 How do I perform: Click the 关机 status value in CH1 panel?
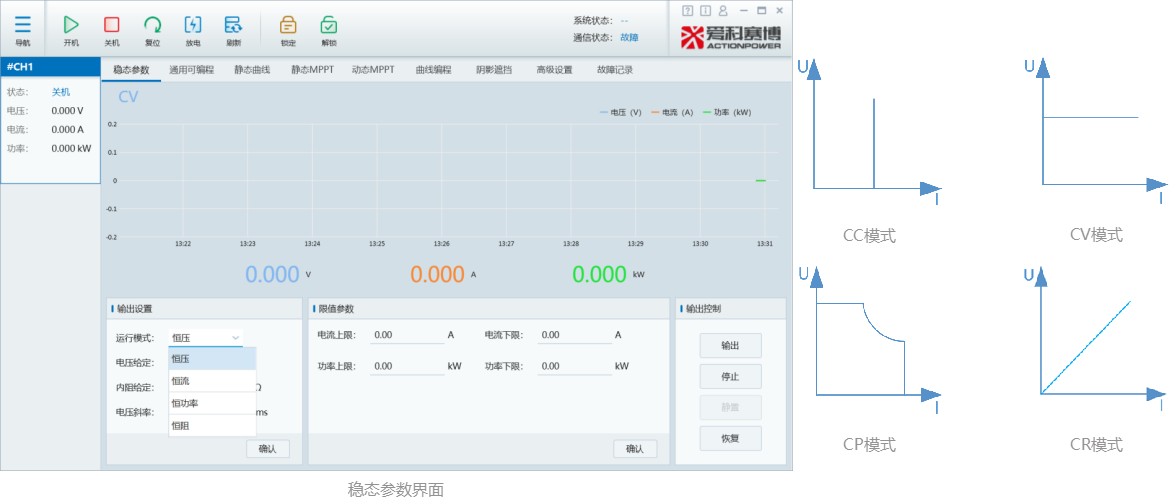click(x=60, y=92)
